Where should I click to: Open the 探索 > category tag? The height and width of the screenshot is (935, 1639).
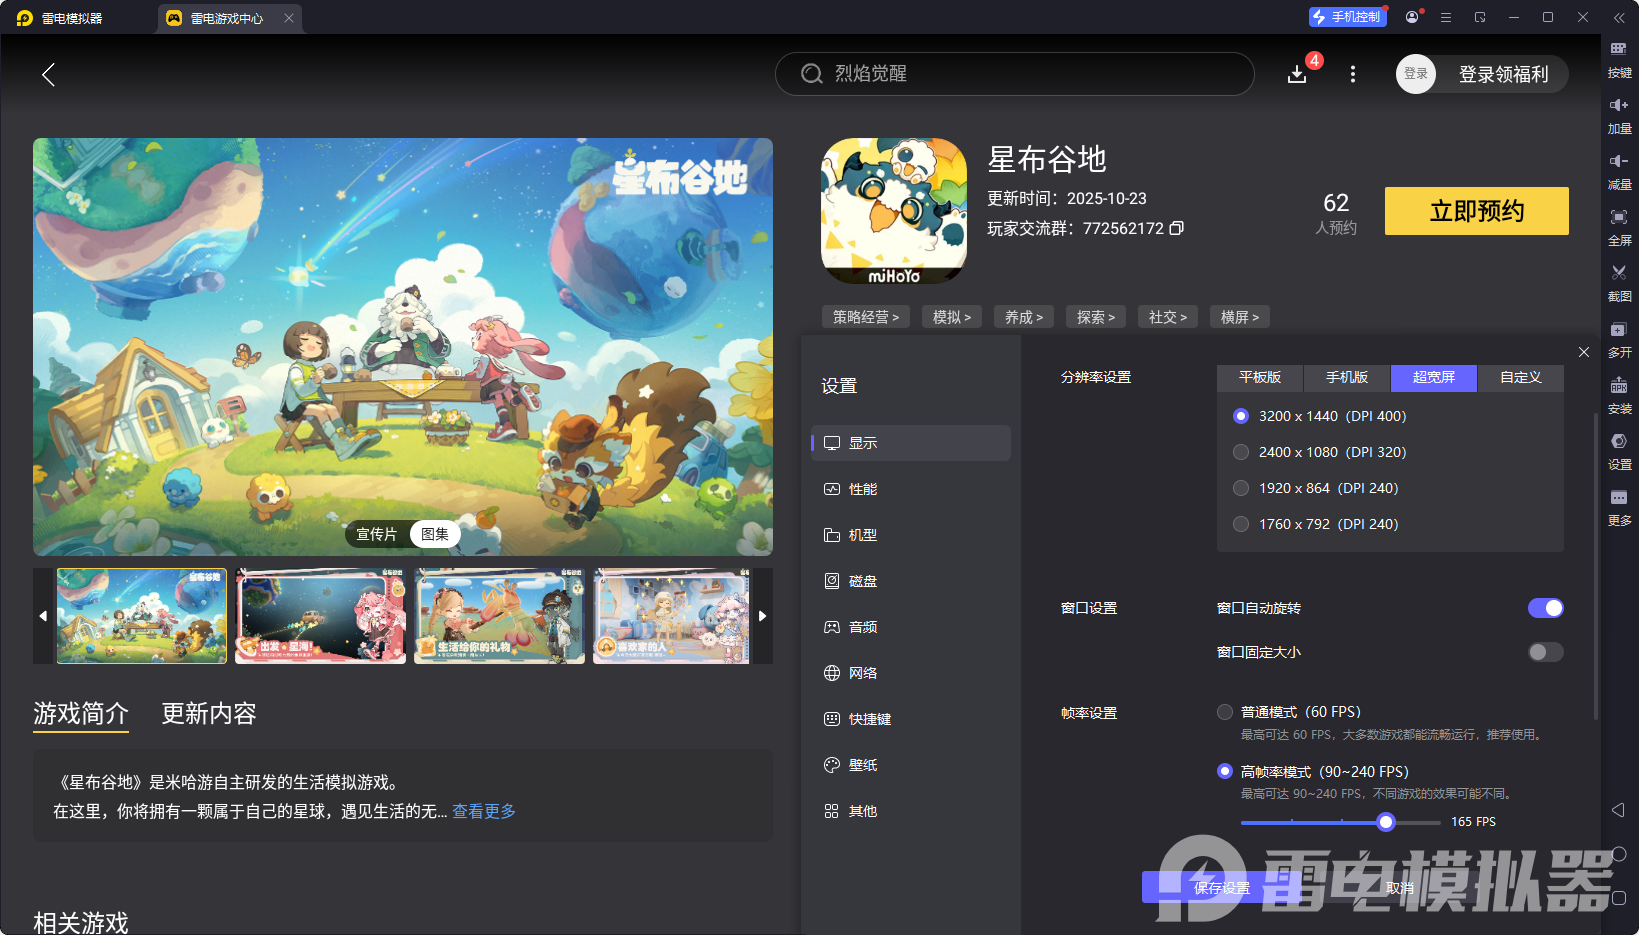point(1096,317)
